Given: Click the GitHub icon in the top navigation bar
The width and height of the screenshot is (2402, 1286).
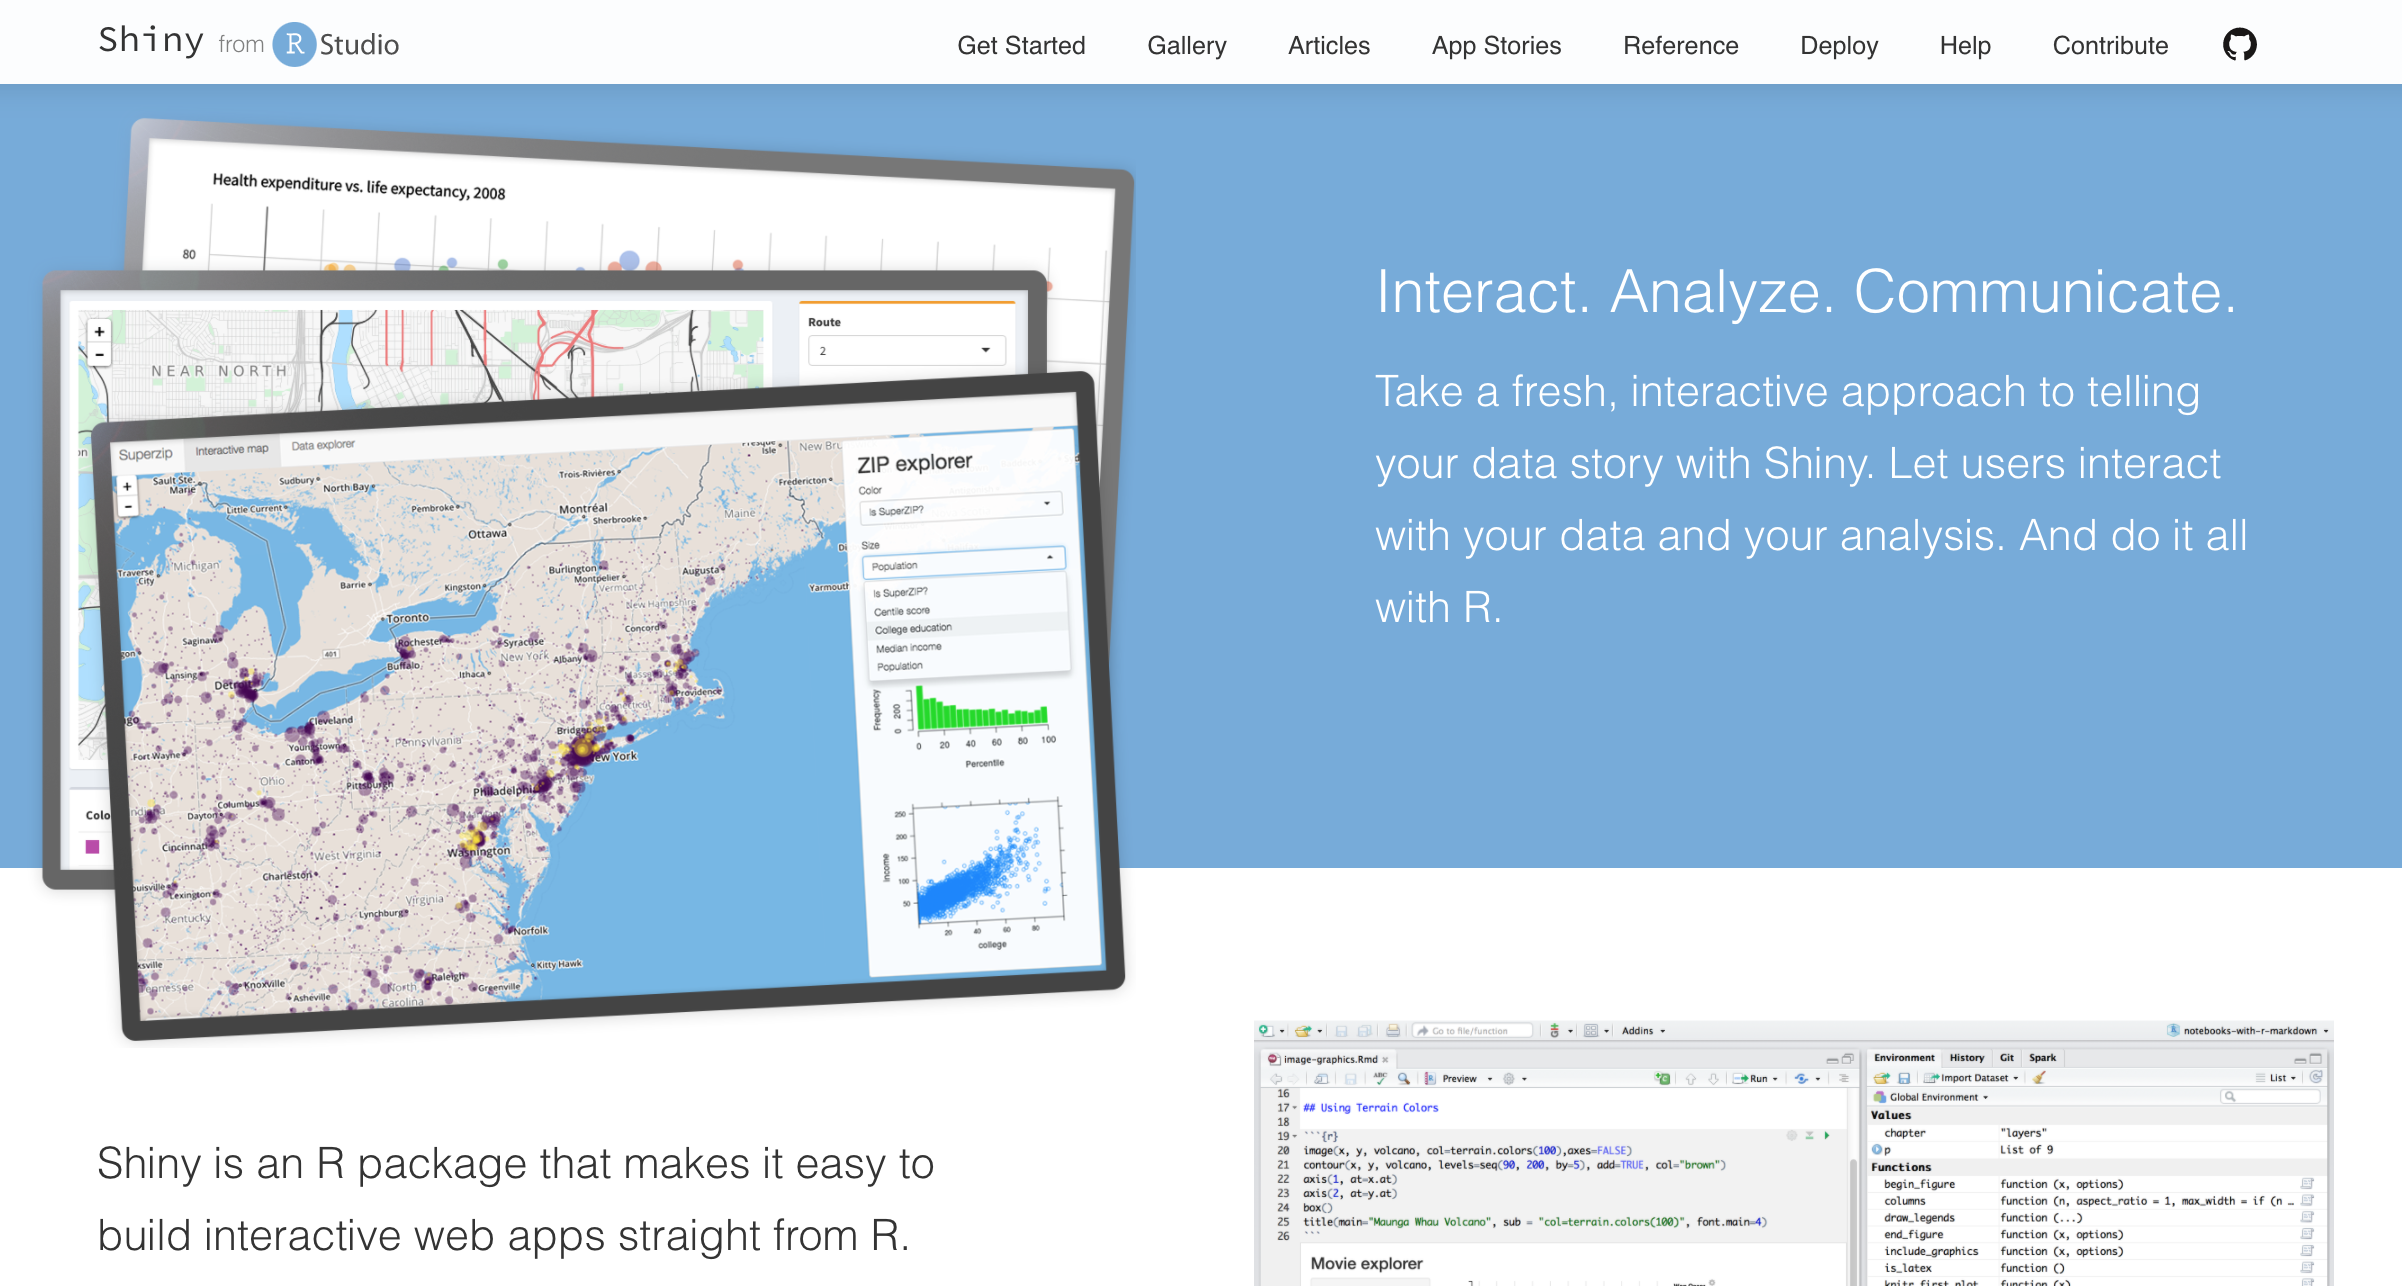Looking at the screenshot, I should tap(2240, 44).
